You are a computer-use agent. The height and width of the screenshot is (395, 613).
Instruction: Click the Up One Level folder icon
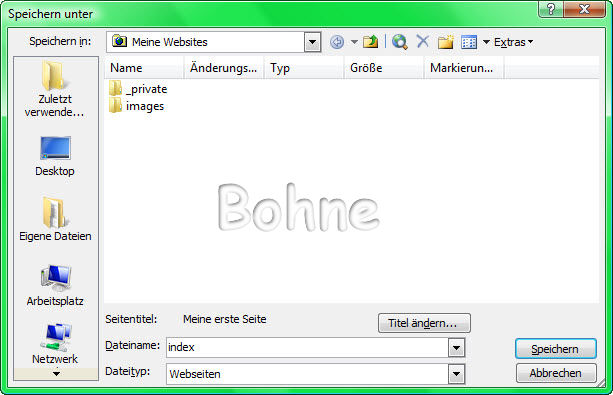tap(370, 41)
